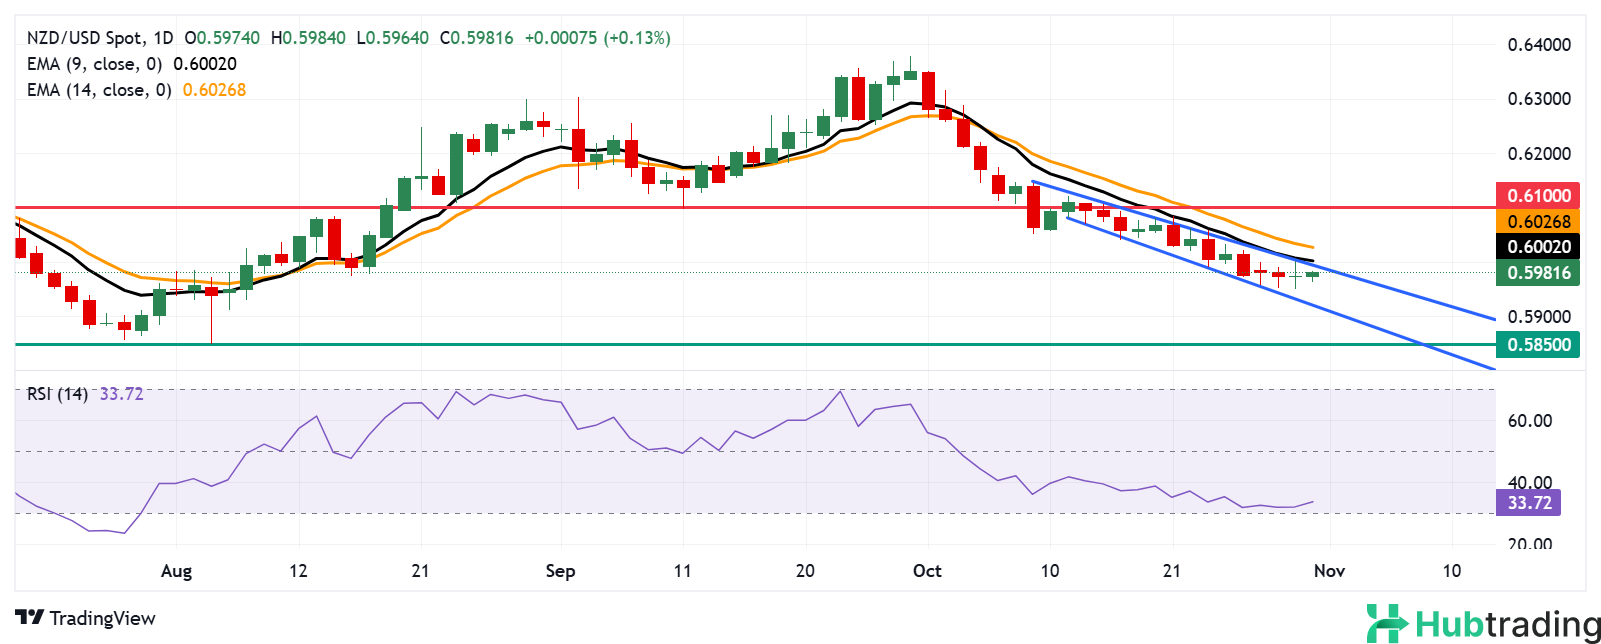The height and width of the screenshot is (644, 1601).
Task: Click the green 0.58500 support level tag
Action: (1538, 345)
